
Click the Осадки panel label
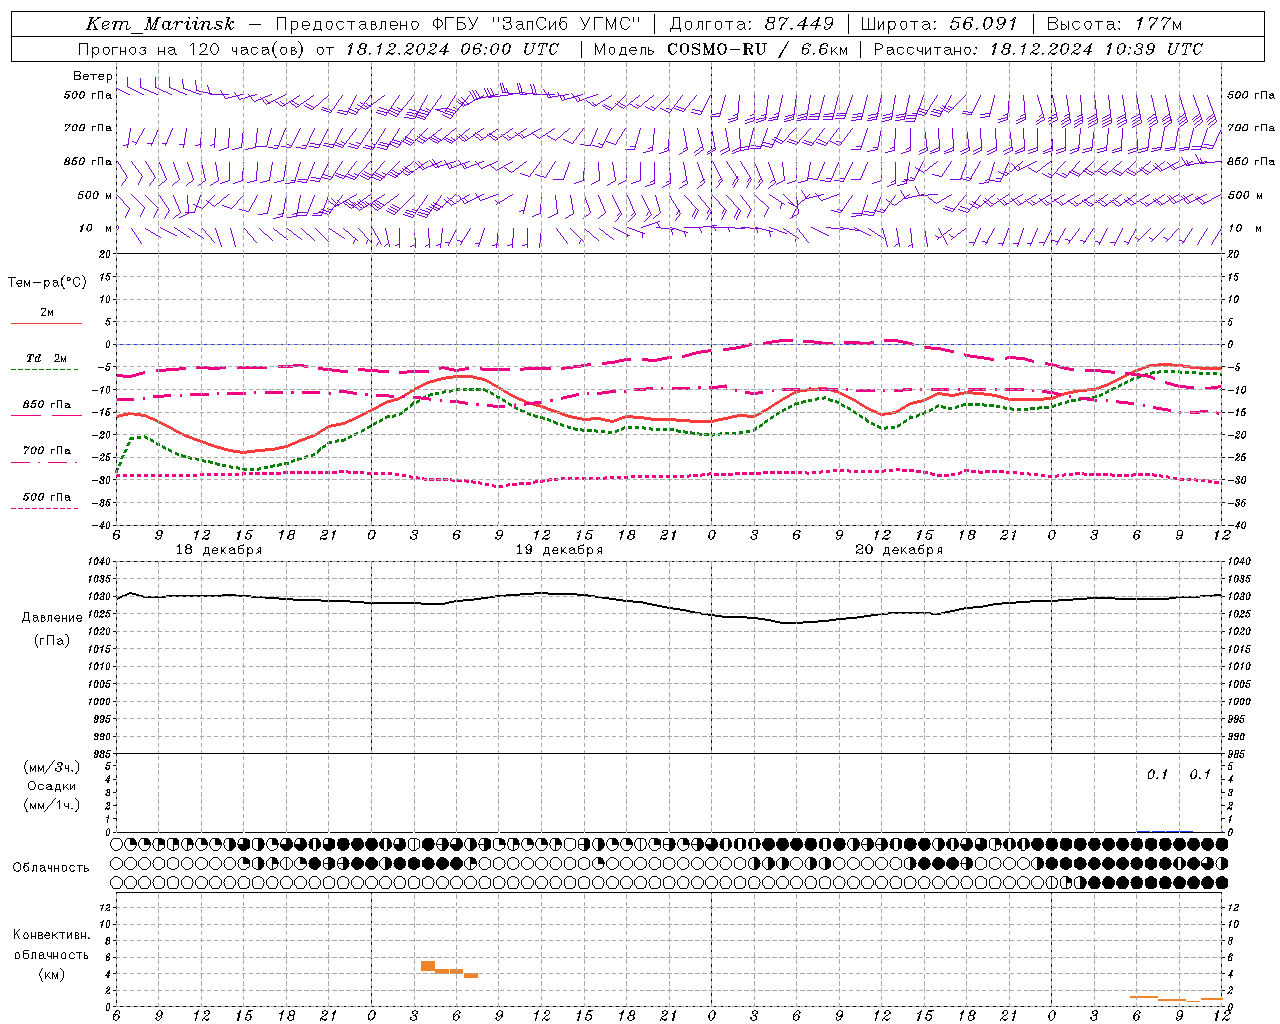pyautogui.click(x=52, y=787)
